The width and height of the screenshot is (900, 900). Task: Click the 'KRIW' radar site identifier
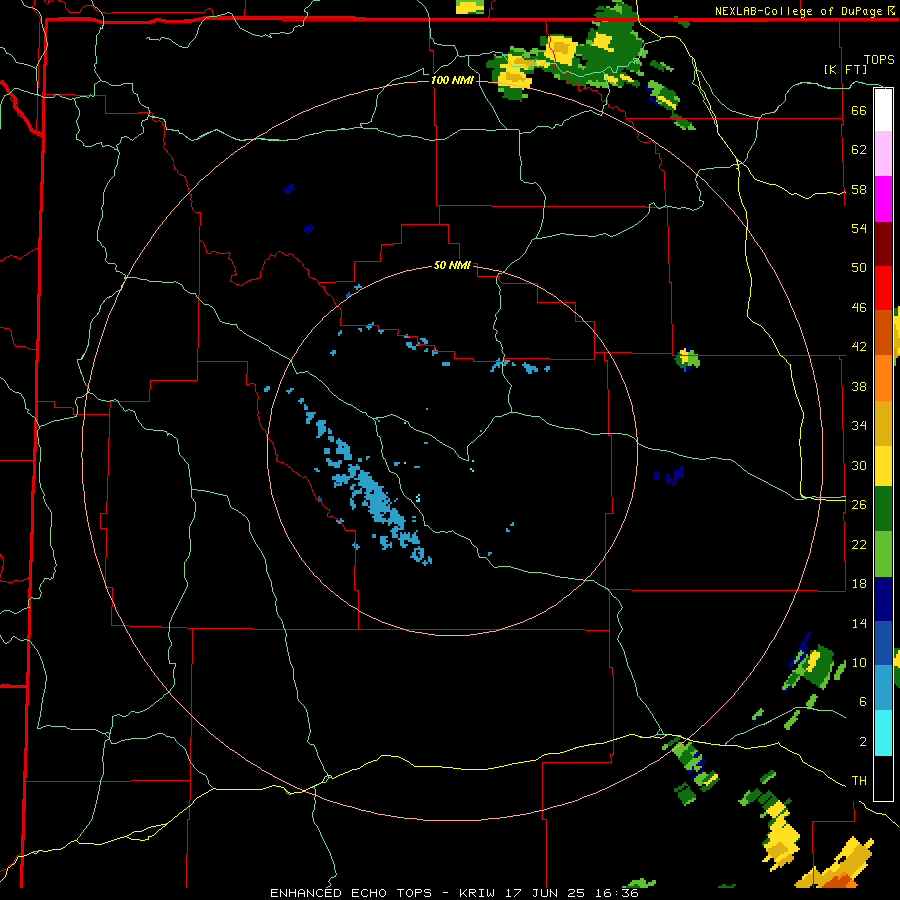pos(478,893)
